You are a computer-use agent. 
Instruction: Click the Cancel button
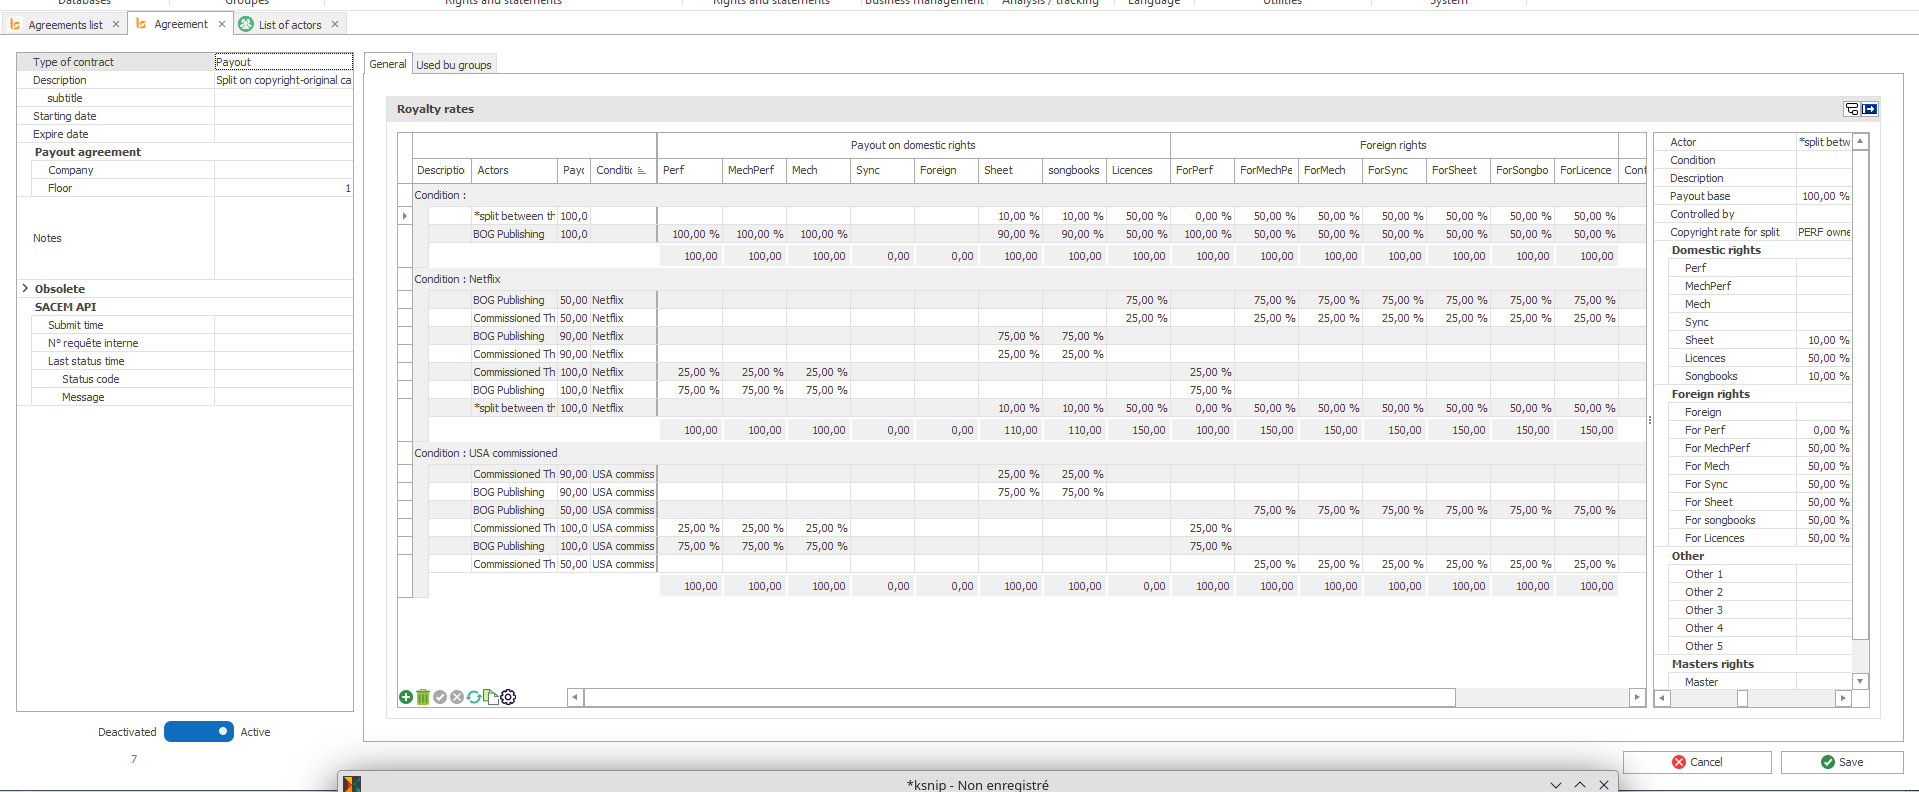point(1697,762)
